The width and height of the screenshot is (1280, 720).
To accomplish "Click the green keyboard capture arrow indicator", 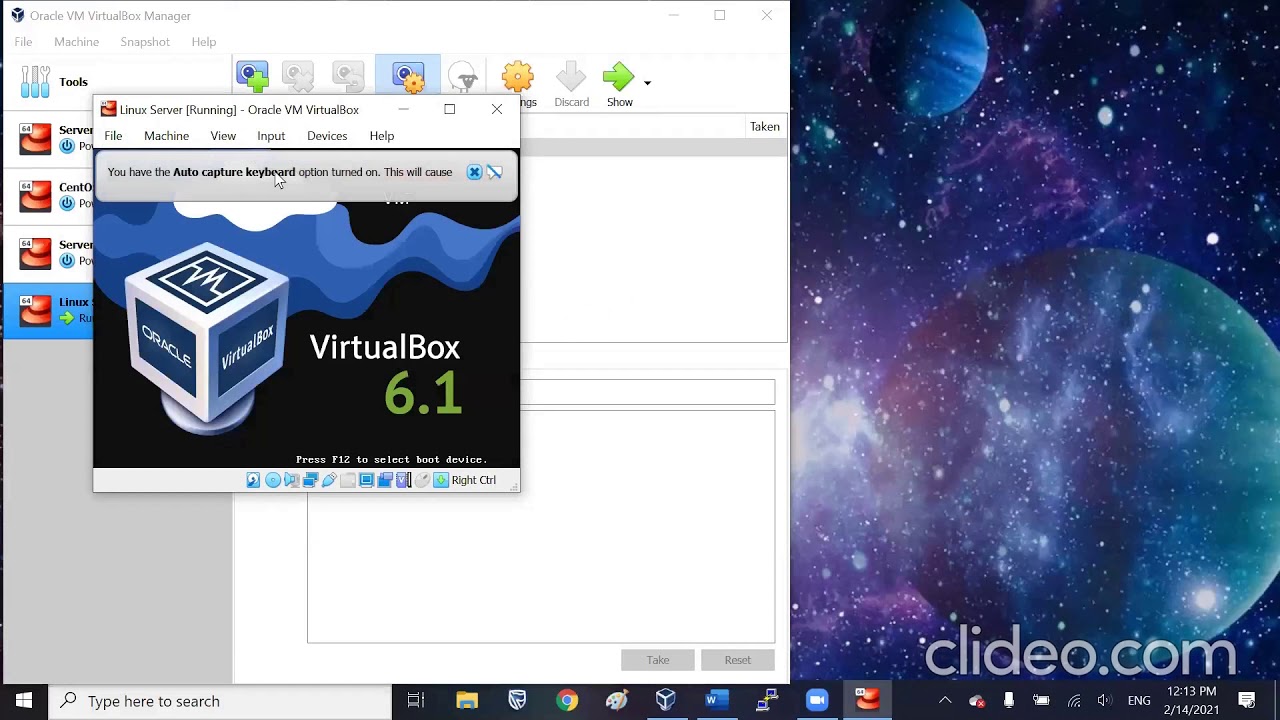I will 441,480.
